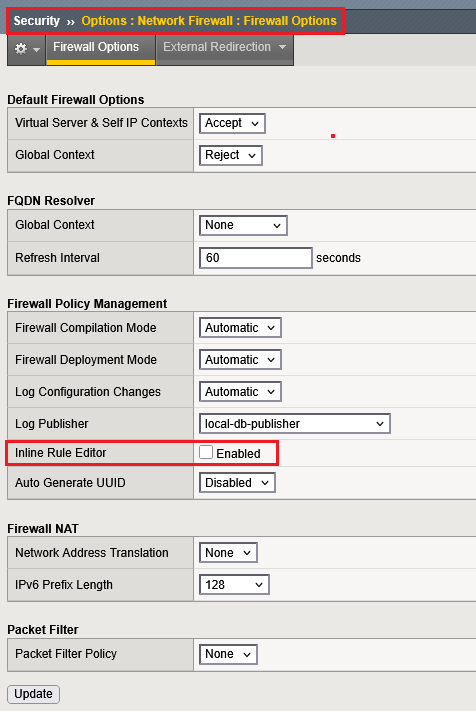Click the Log Publisher label
The image size is (476, 711).
click(x=52, y=424)
